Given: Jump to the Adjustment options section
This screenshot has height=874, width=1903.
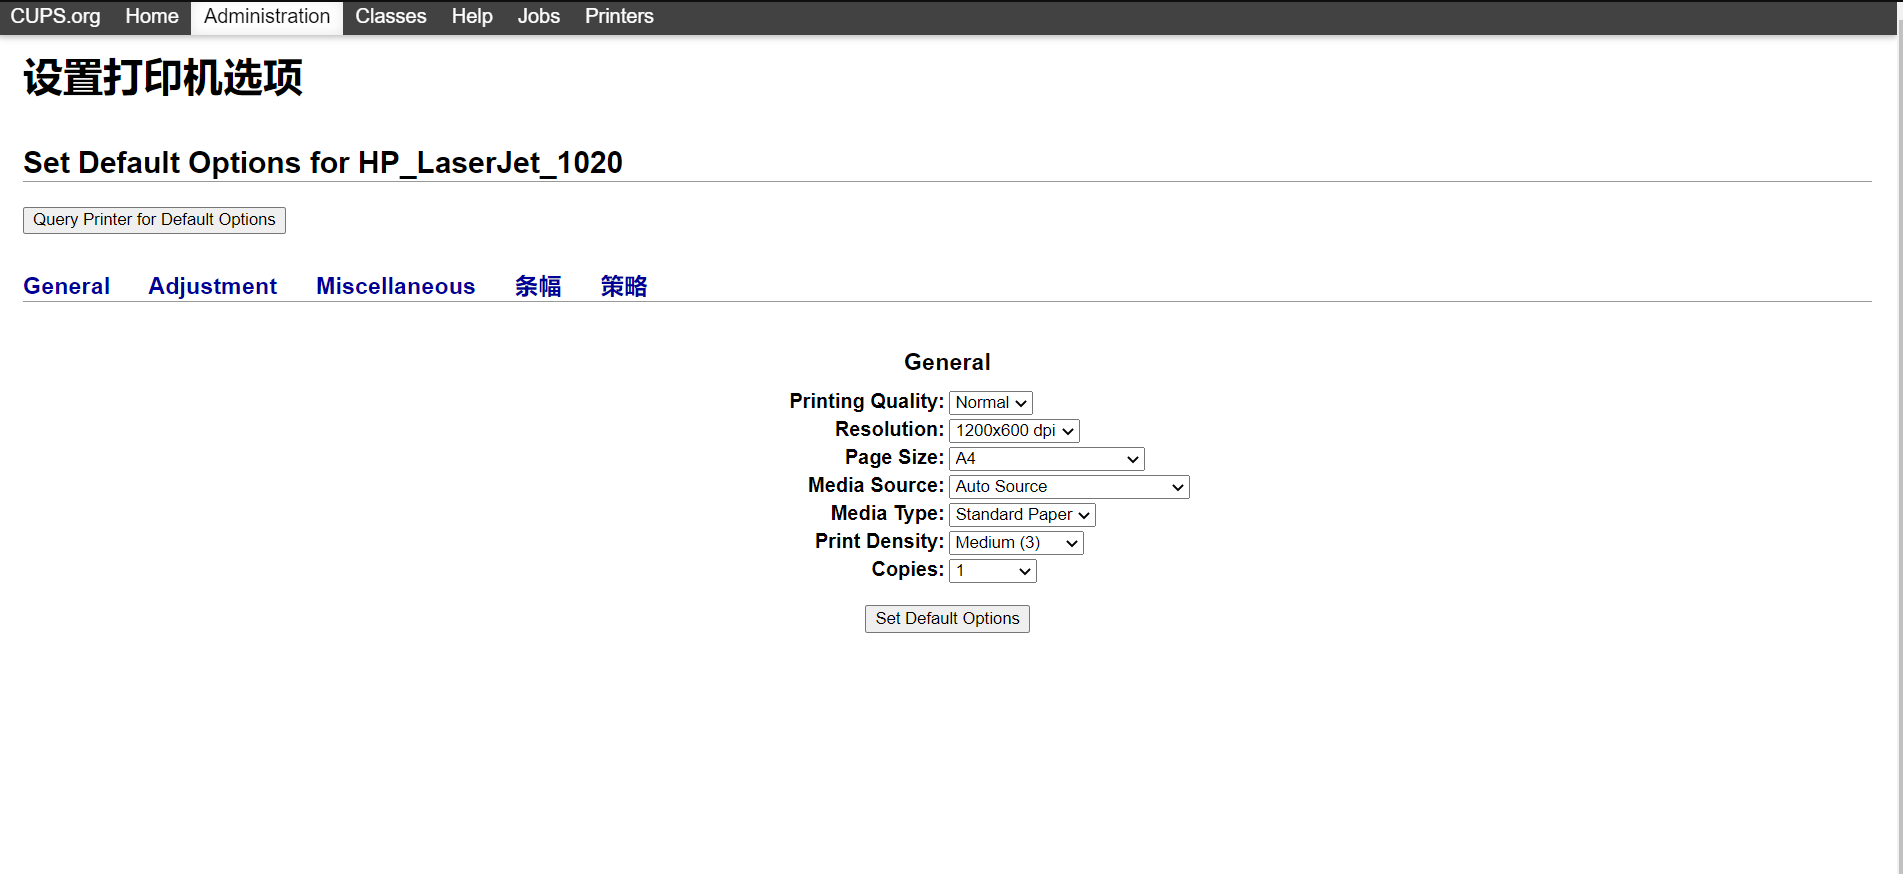Looking at the screenshot, I should pyautogui.click(x=213, y=286).
